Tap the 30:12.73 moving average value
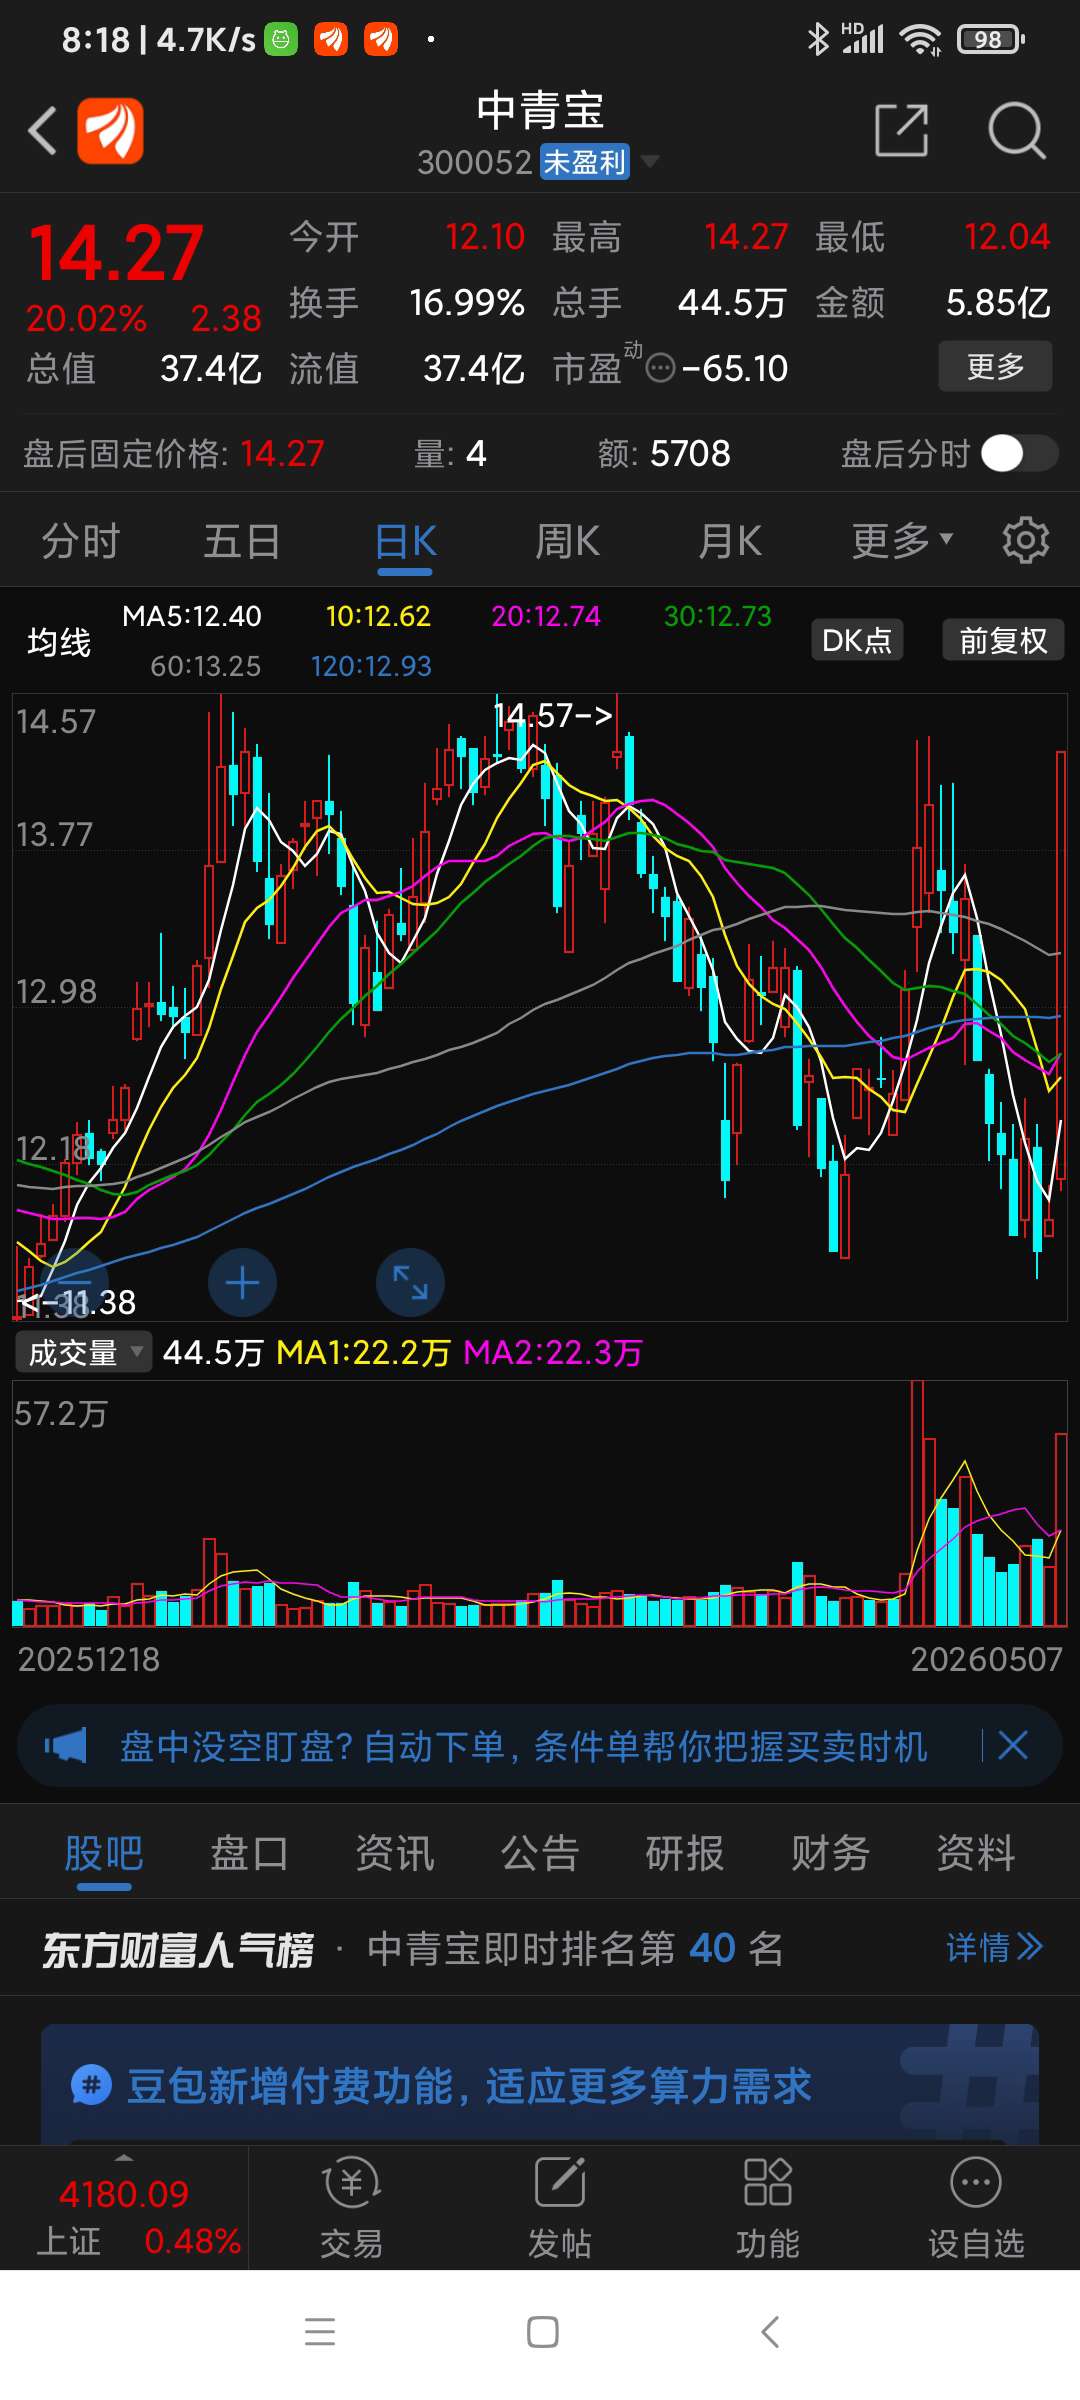 (718, 616)
